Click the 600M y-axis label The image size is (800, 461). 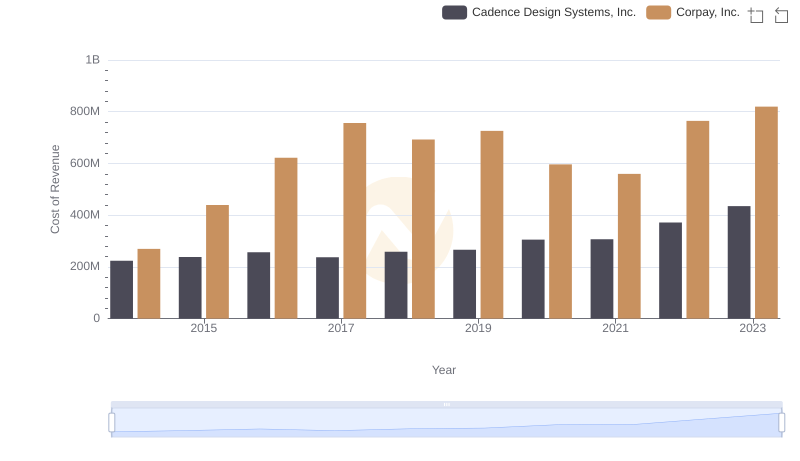85,163
